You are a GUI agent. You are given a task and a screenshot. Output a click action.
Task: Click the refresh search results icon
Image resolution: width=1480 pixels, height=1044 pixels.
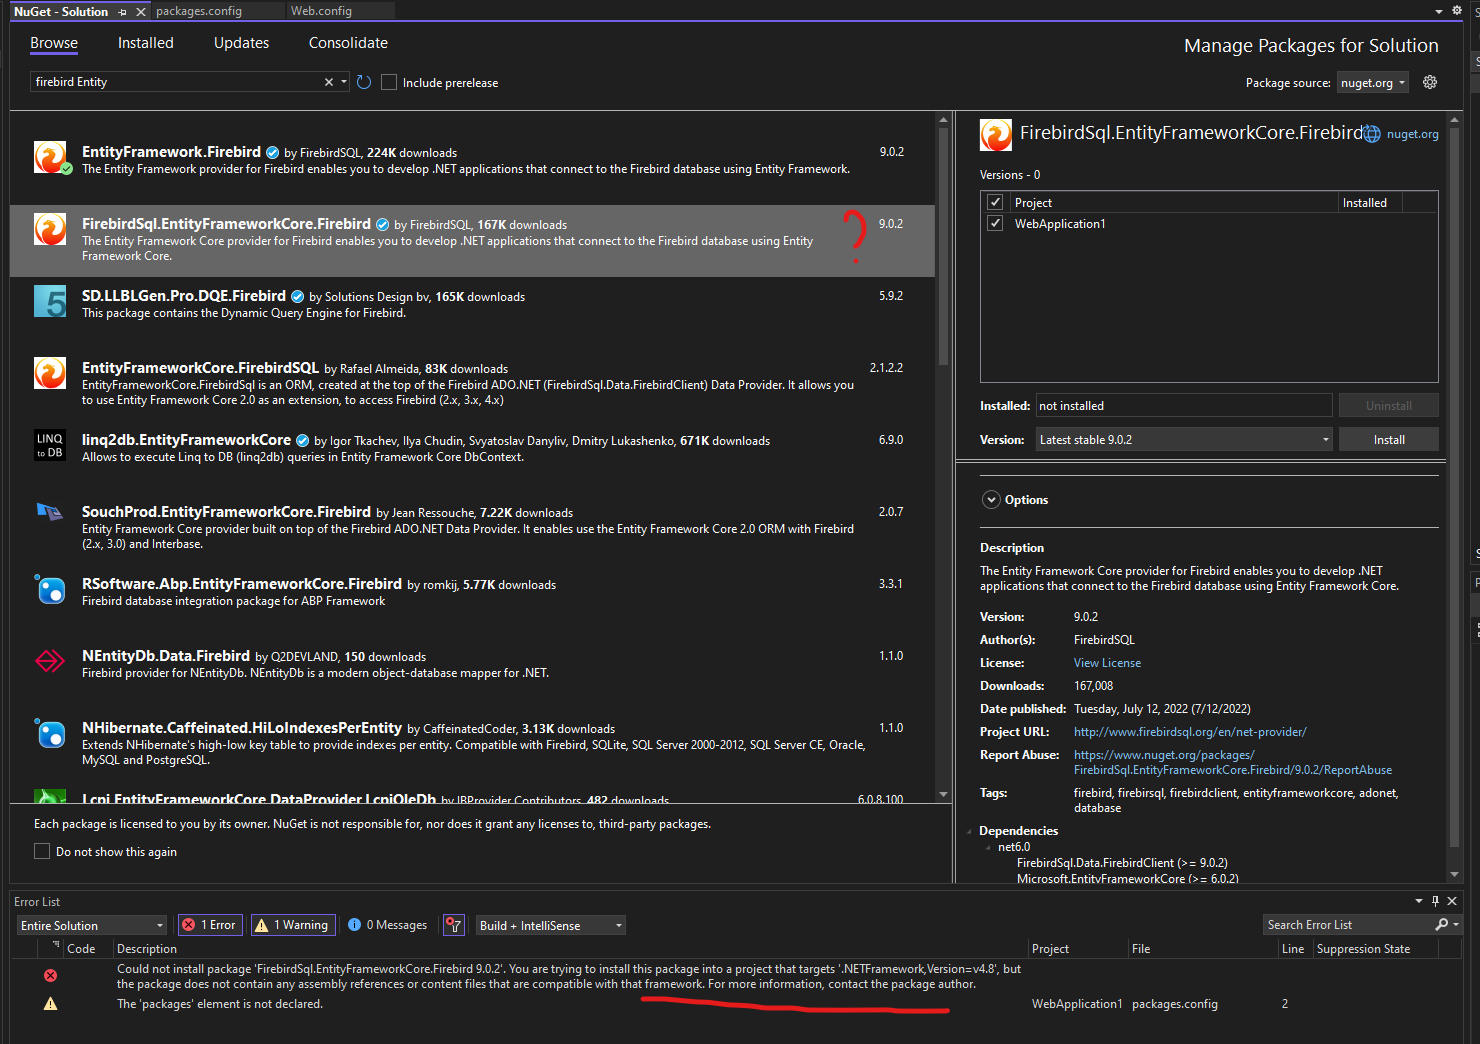pos(364,82)
